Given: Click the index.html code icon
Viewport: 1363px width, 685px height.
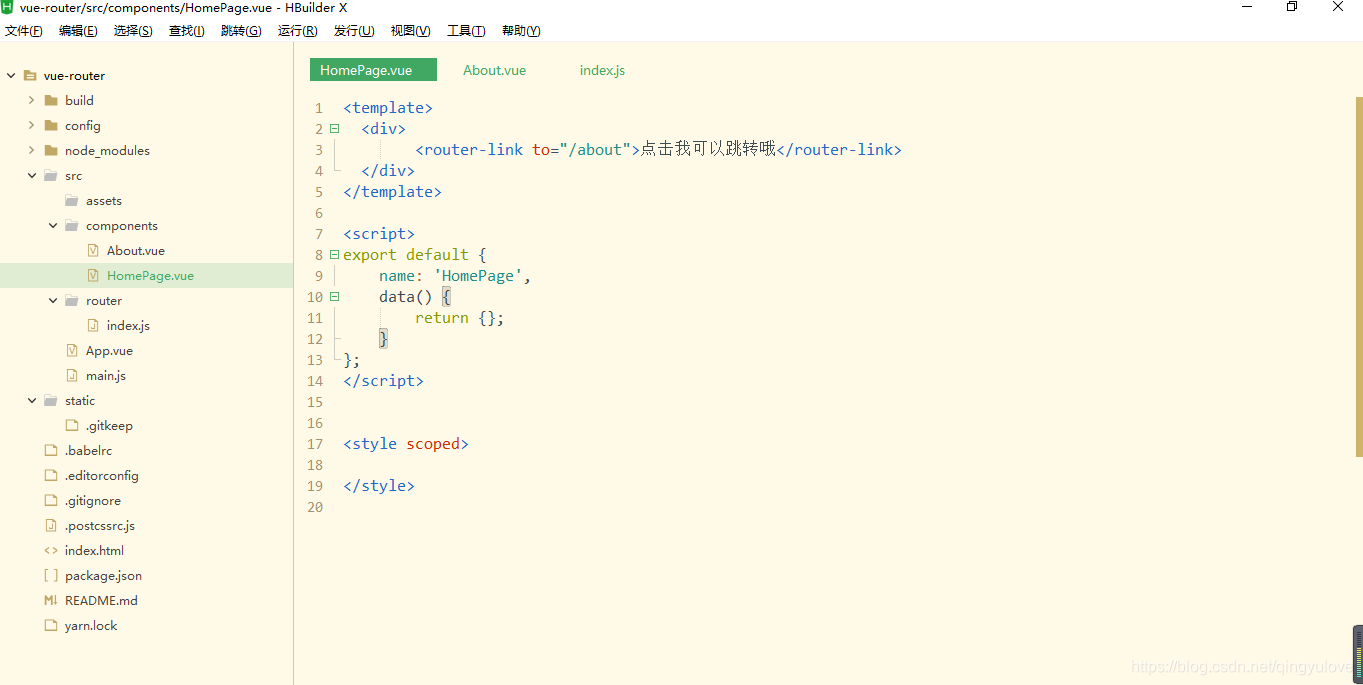Looking at the screenshot, I should 51,550.
